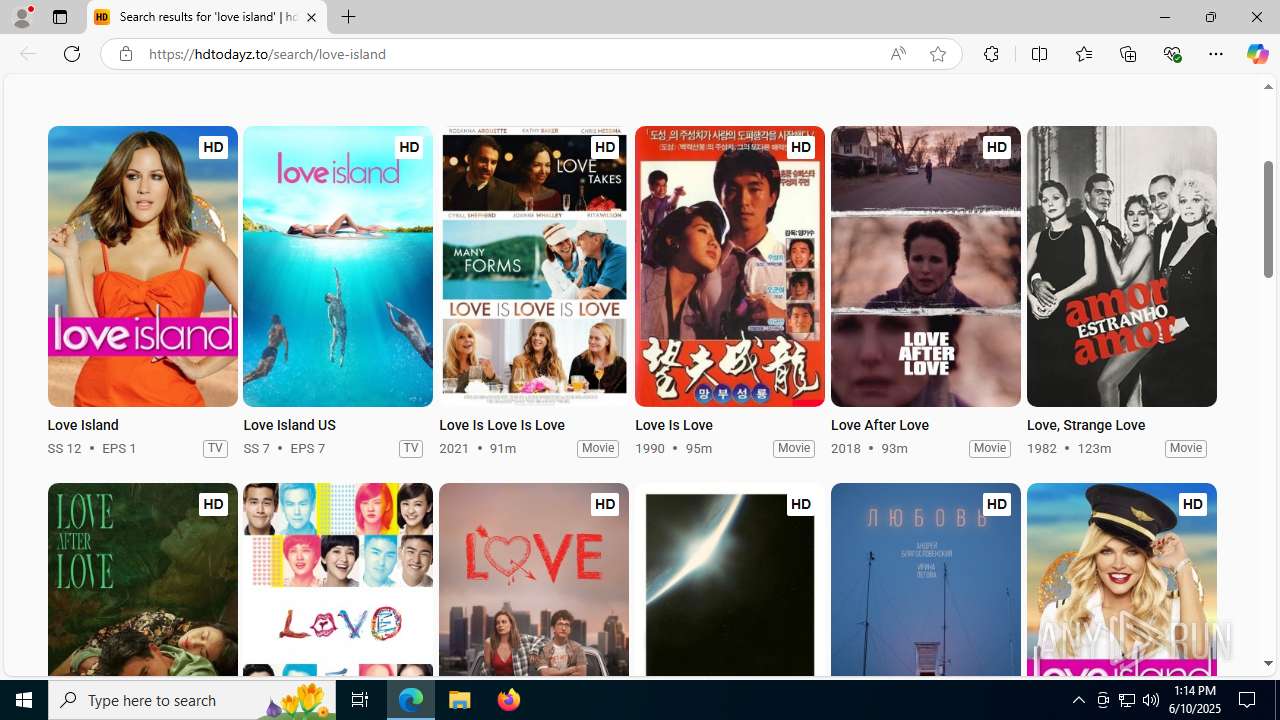The image size is (1280, 720).
Task: Open the Love Island US poster
Action: tap(338, 266)
